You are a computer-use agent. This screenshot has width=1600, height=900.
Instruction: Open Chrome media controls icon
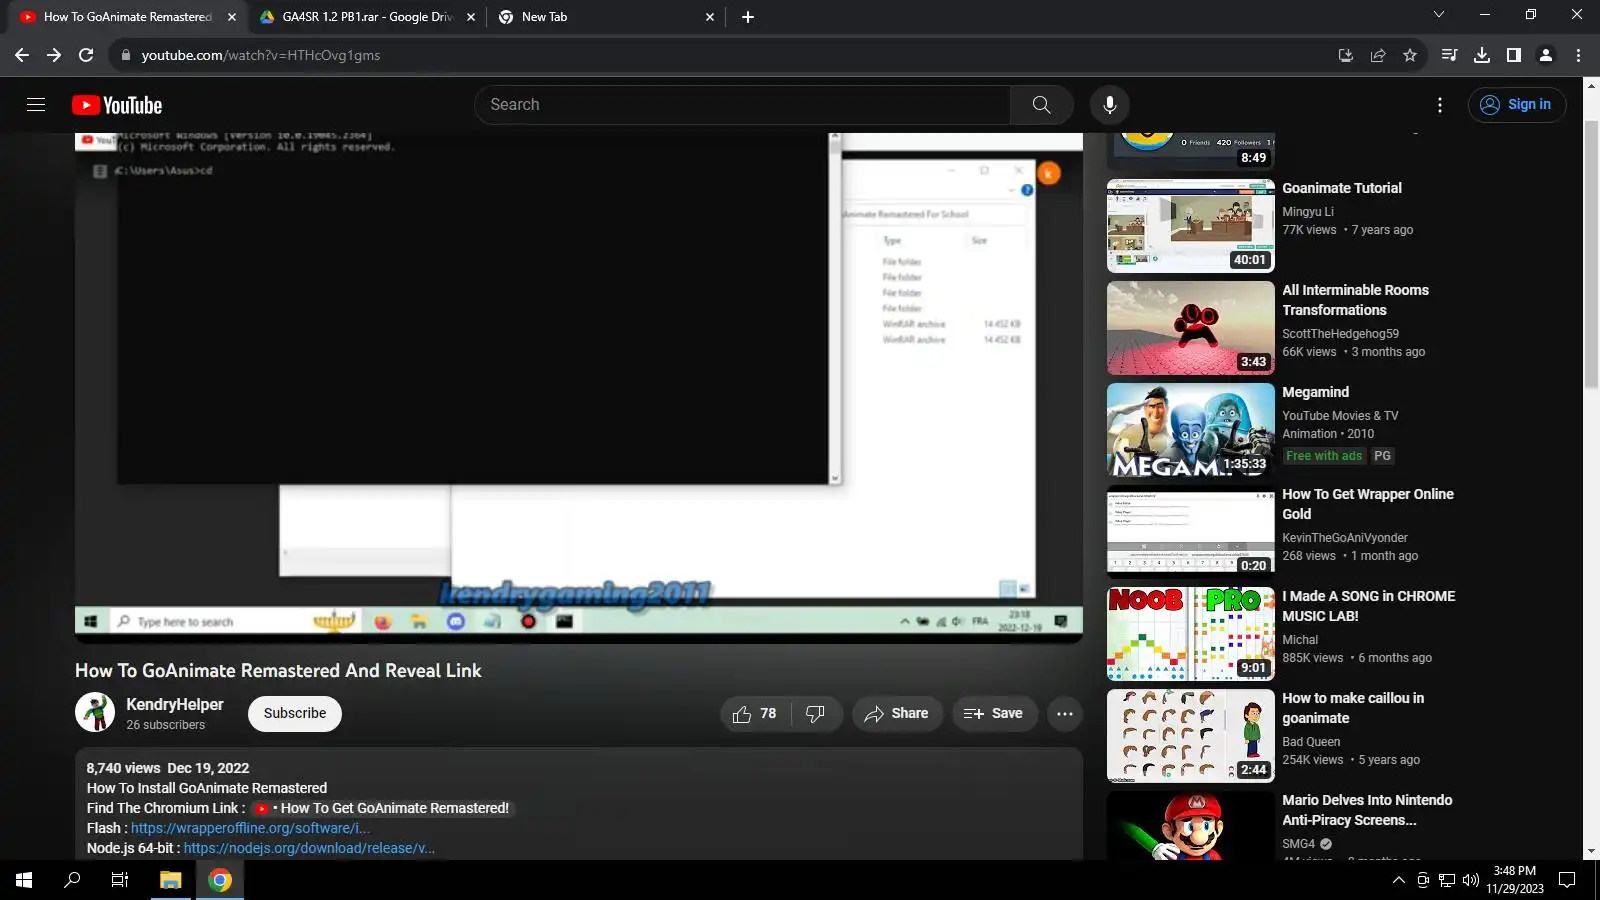(x=1449, y=55)
